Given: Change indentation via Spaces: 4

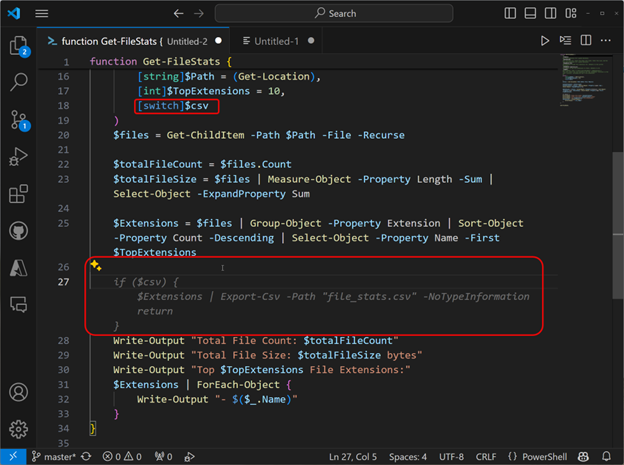Looking at the screenshot, I should pyautogui.click(x=408, y=457).
